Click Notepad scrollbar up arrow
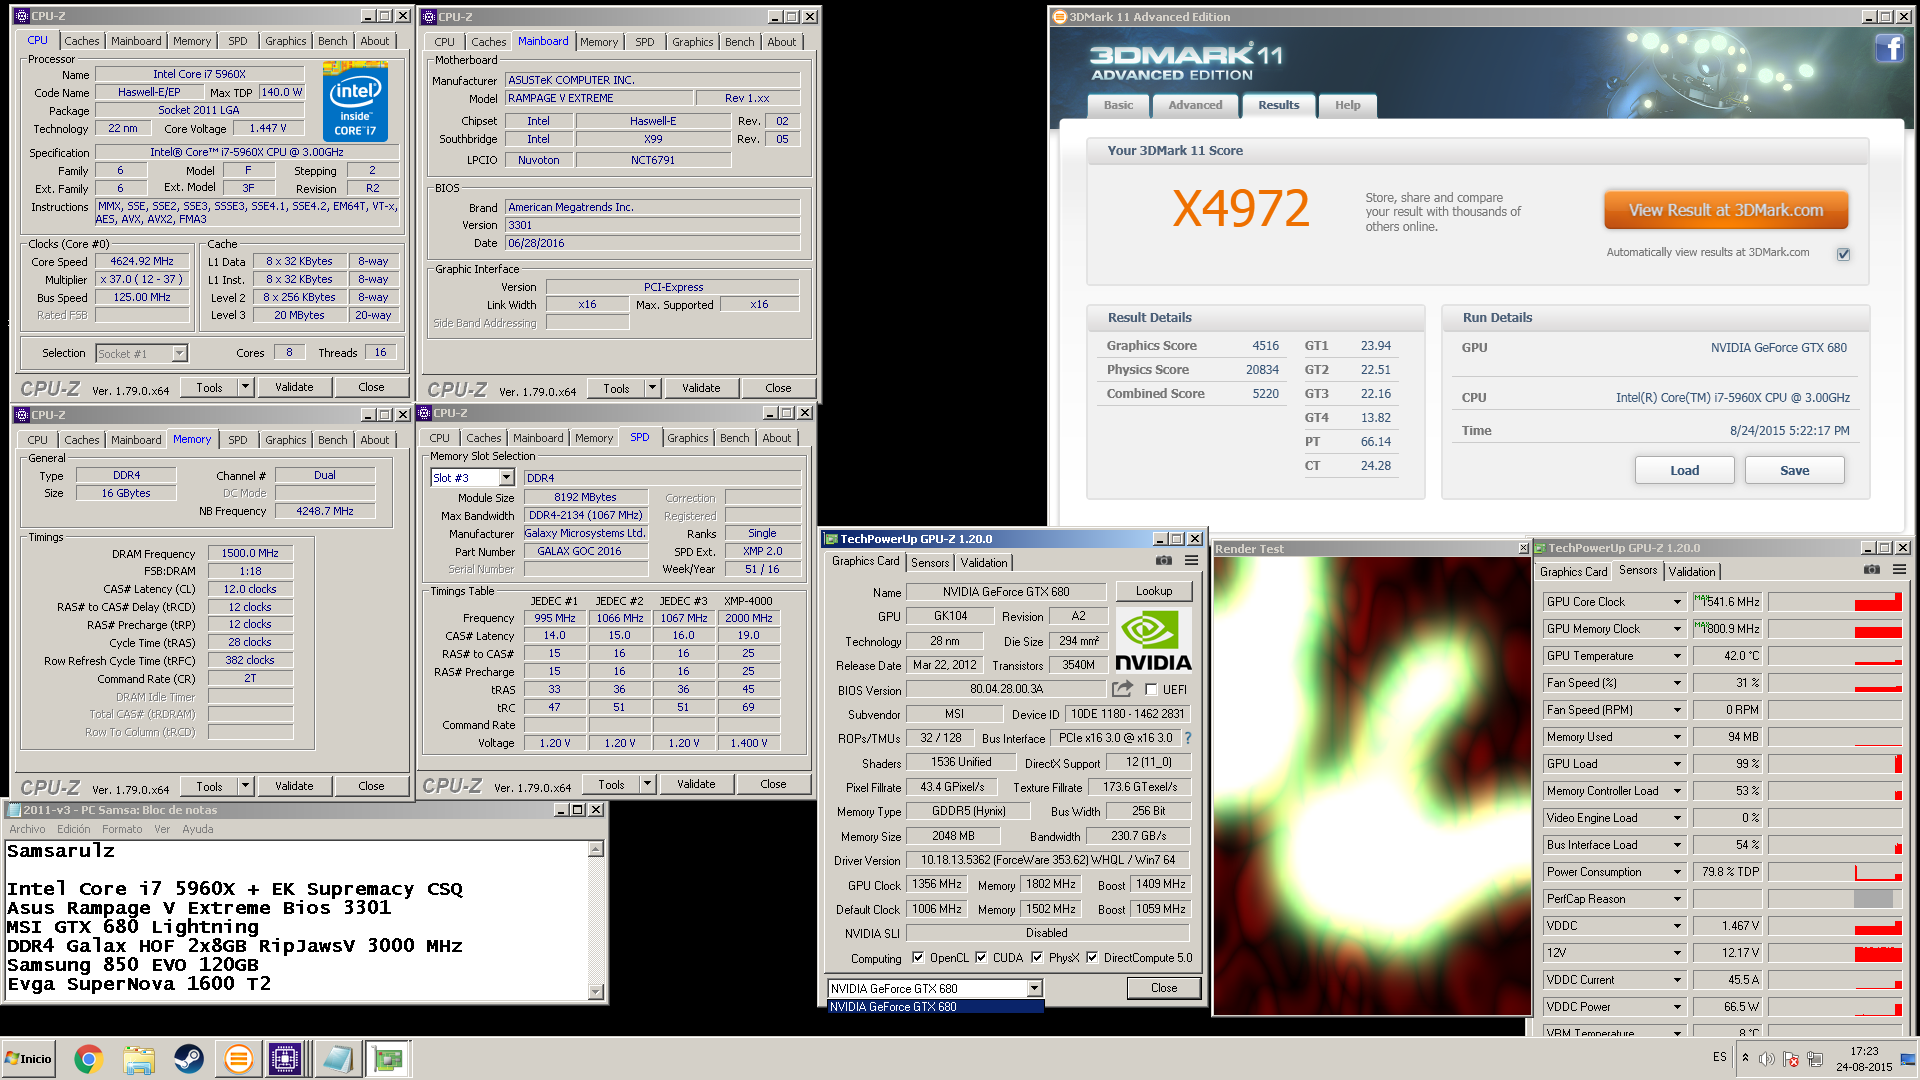Image resolution: width=1920 pixels, height=1080 pixels. coord(596,849)
